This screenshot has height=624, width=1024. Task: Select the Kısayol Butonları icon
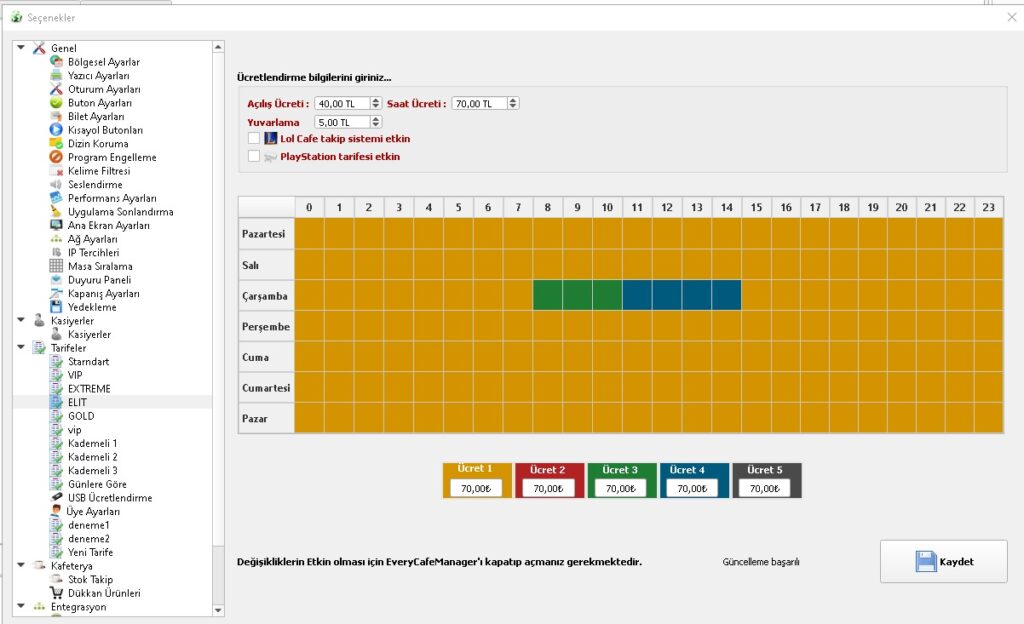pos(57,130)
